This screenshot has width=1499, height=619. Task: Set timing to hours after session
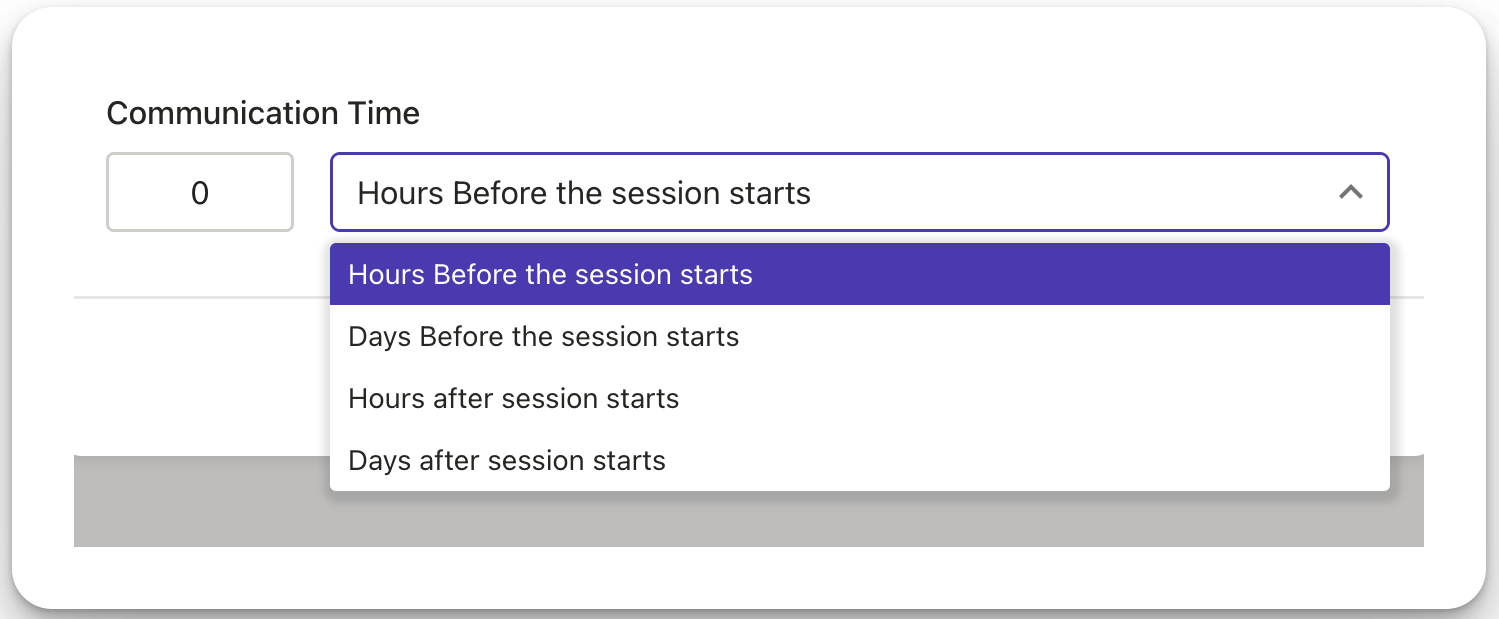(860, 398)
